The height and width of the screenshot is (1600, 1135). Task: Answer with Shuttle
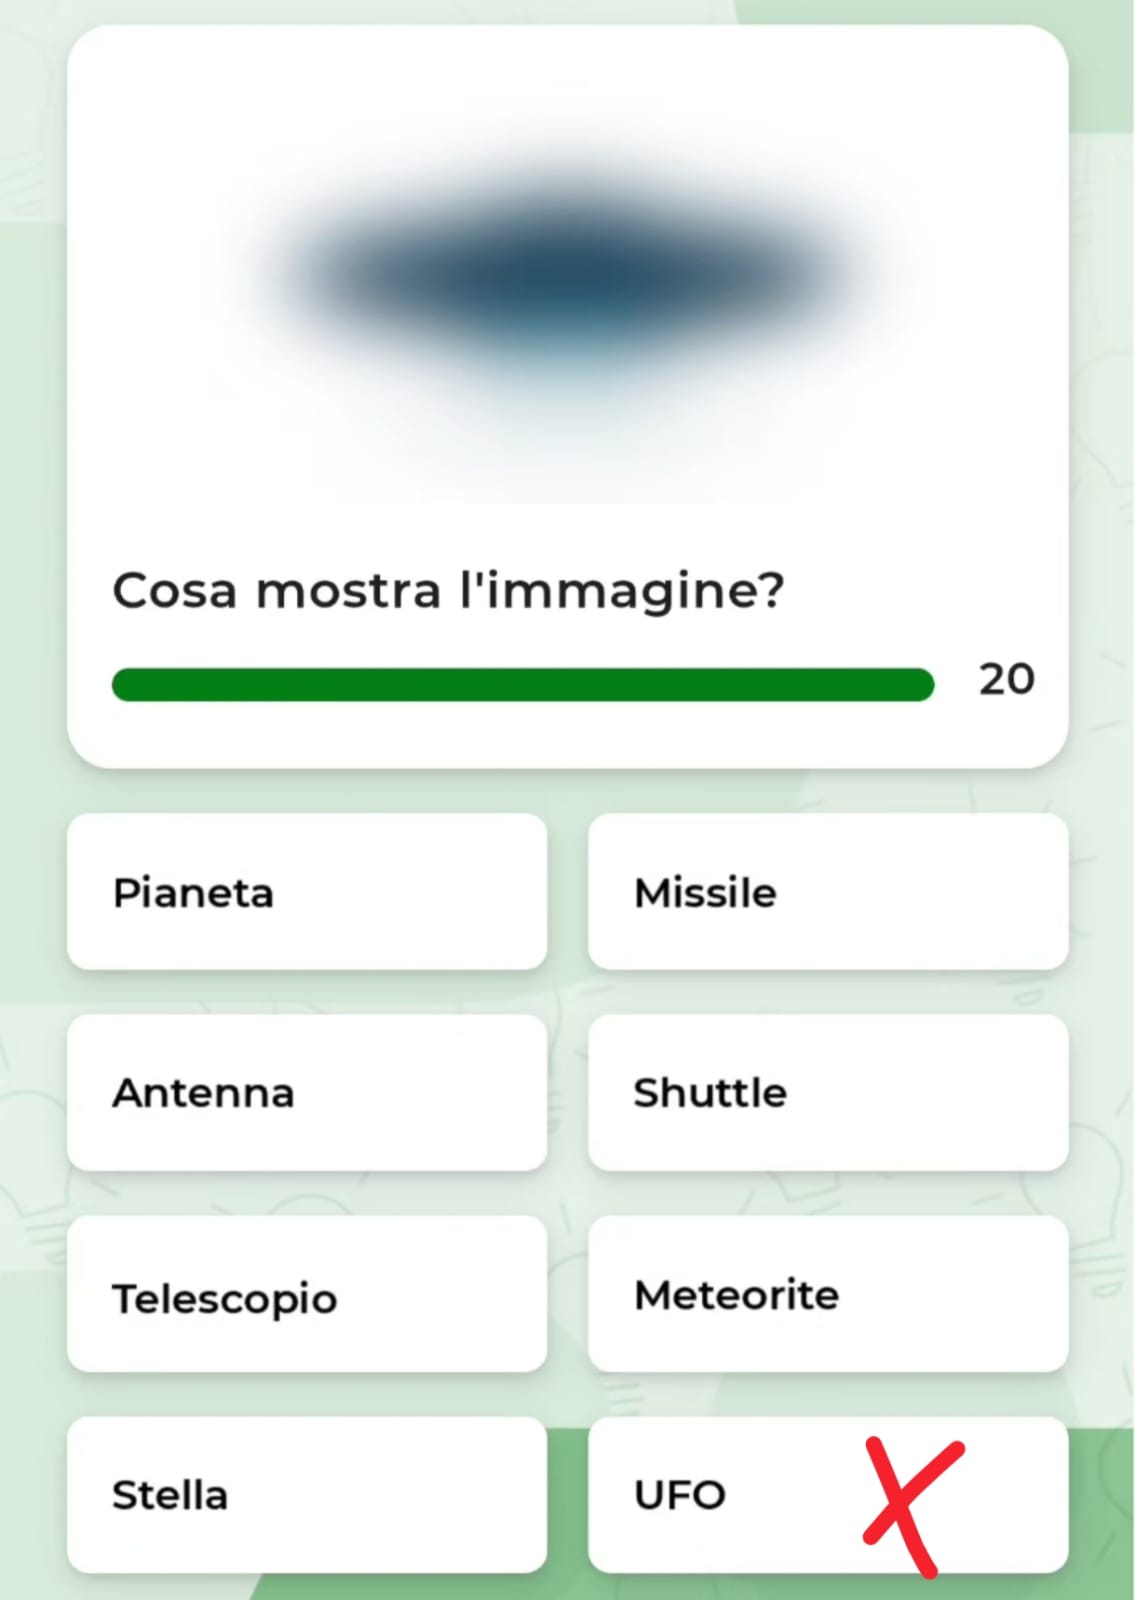coord(827,1093)
